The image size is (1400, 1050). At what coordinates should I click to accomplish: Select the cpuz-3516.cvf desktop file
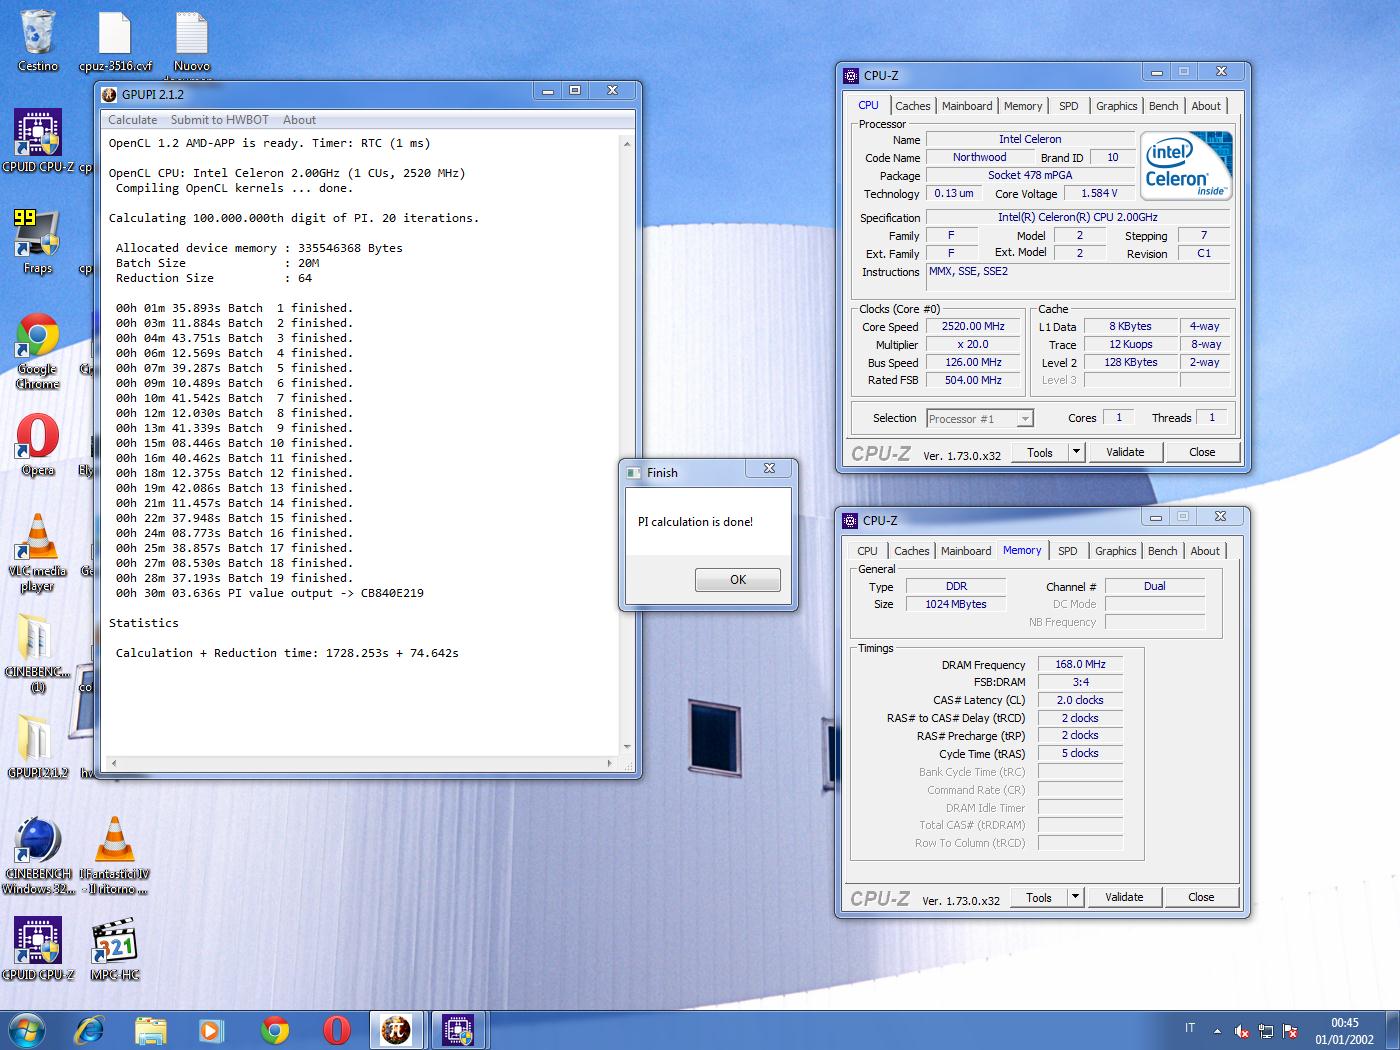[x=115, y=42]
